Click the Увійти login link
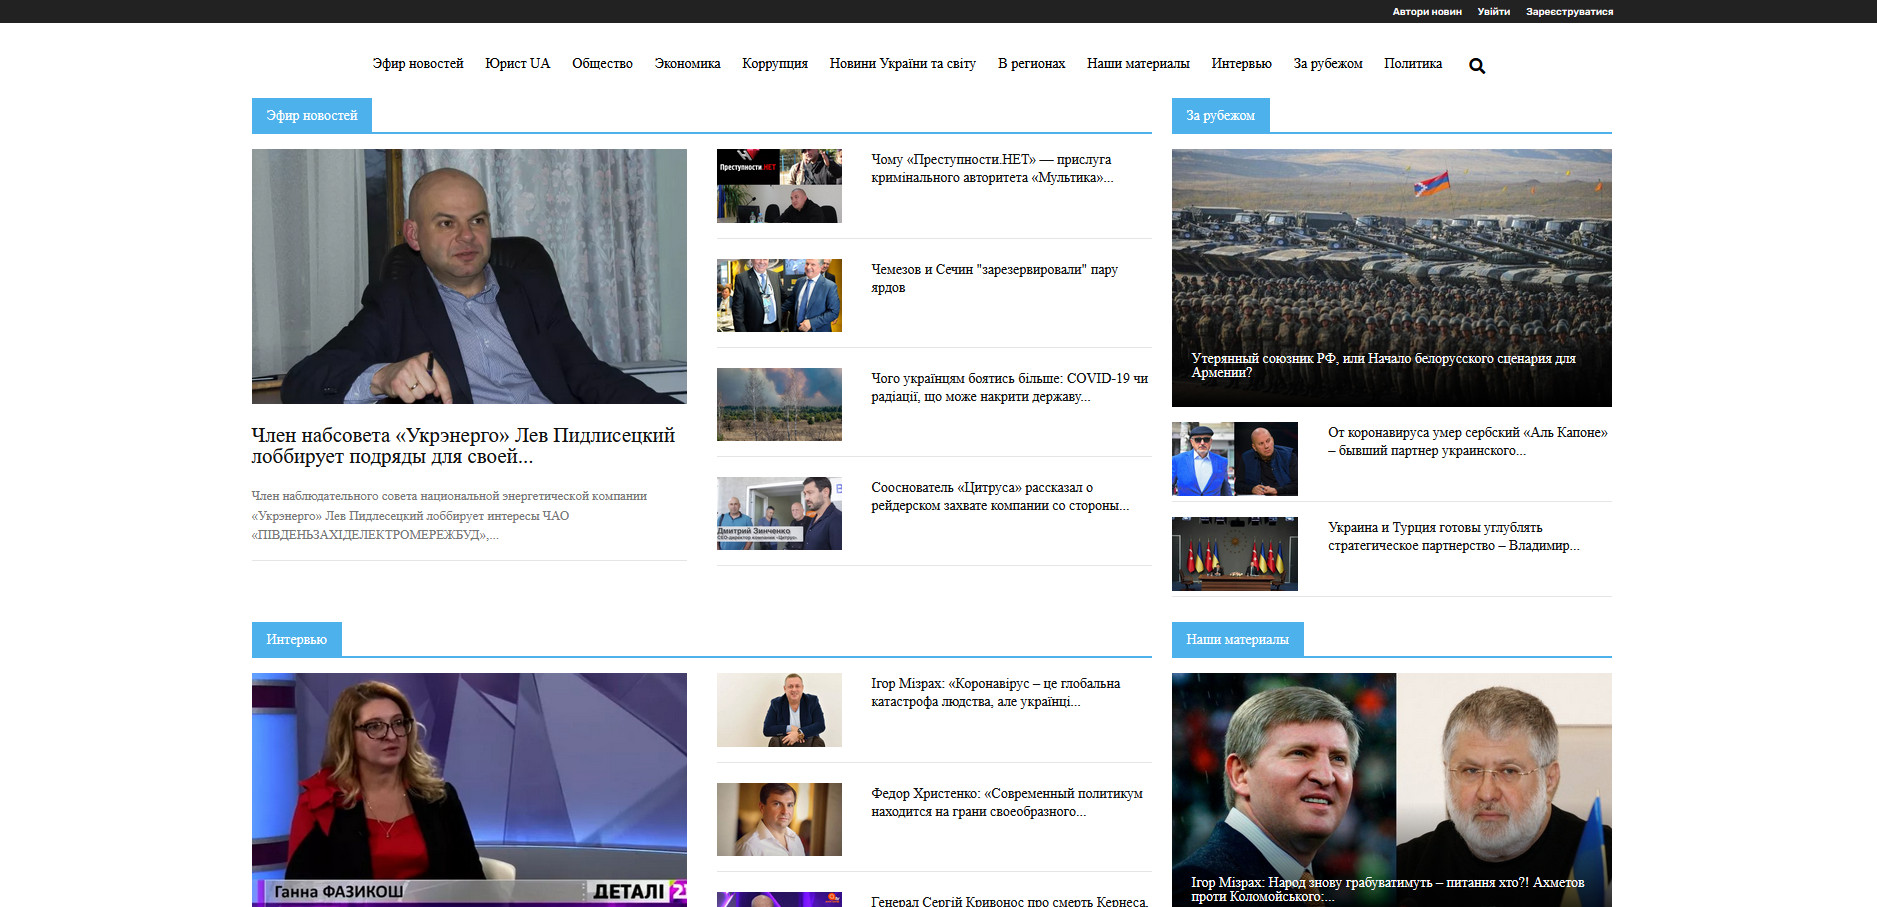Screen dimensions: 1877x907 (1493, 12)
